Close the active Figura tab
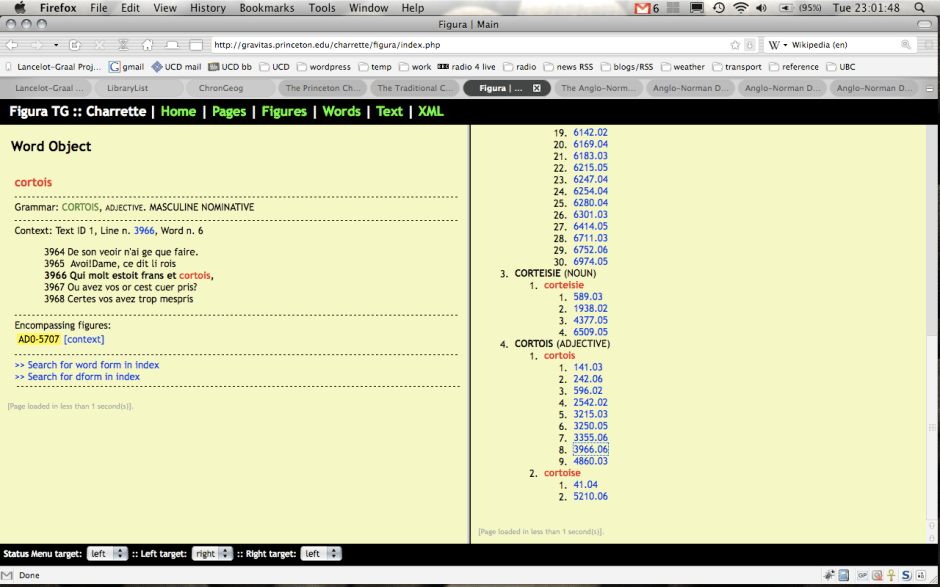This screenshot has width=940, height=587. coord(536,88)
